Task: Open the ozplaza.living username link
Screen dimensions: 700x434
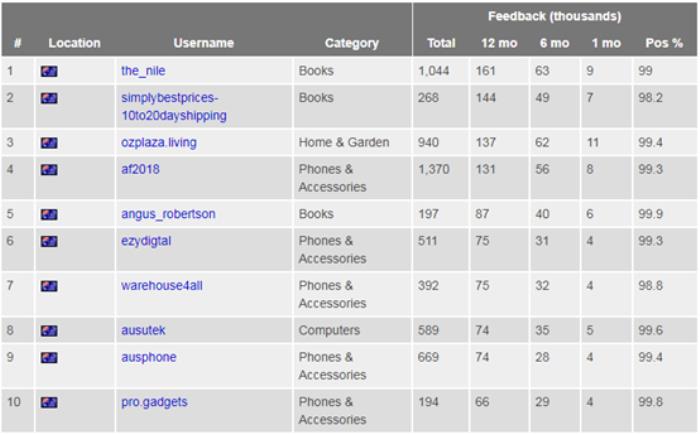Action: click(x=159, y=143)
